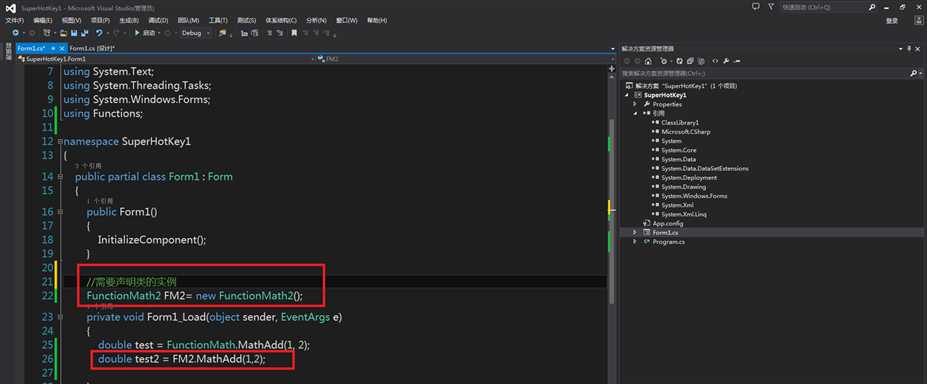
Task: Click the feedback notification icon in title bar
Action: point(756,6)
